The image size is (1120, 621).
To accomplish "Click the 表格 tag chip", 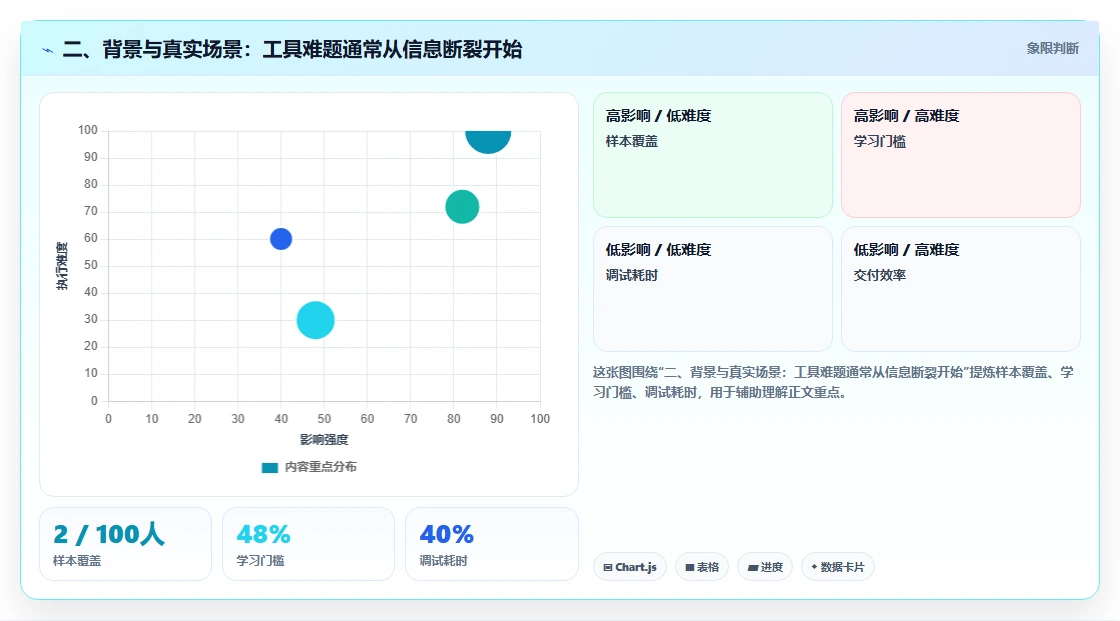I will pos(701,567).
